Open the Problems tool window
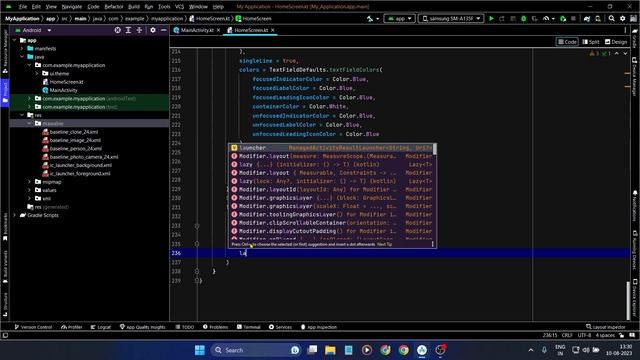The width and height of the screenshot is (640, 360). (x=216, y=327)
